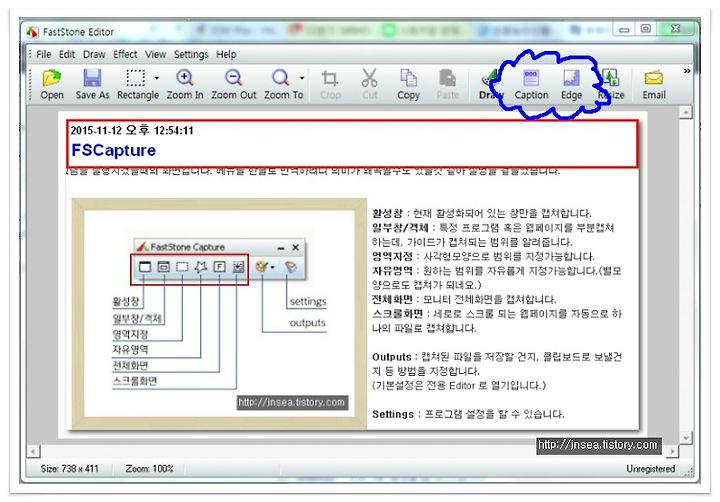The width and height of the screenshot is (720, 502).
Task: Click the 스크롤화면 label in the diagram
Action: [x=135, y=381]
